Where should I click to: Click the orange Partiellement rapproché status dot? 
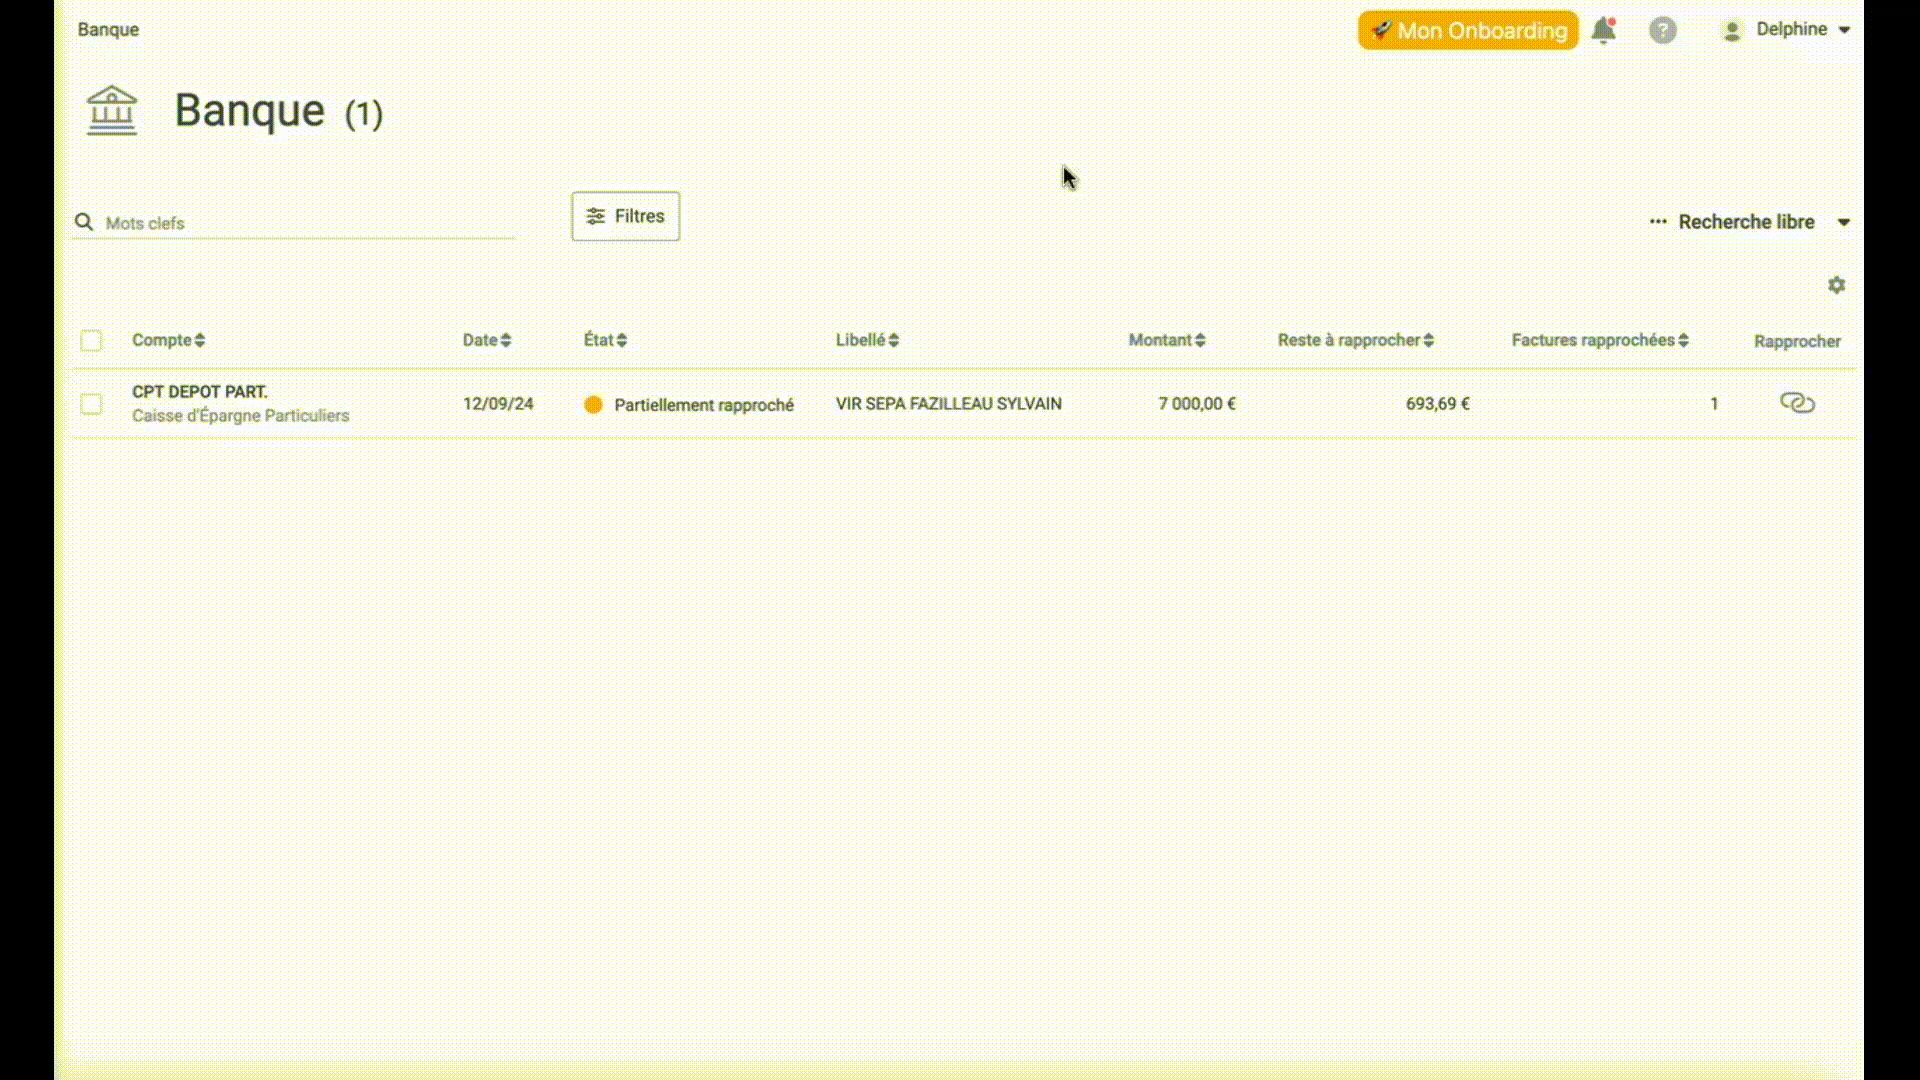point(593,404)
